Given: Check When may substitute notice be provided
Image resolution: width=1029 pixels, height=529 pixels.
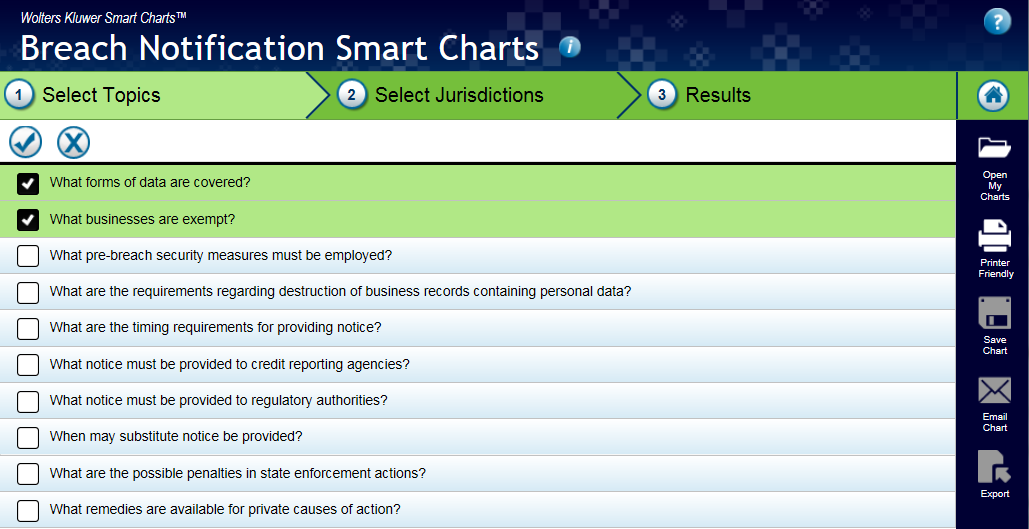Looking at the screenshot, I should click(28, 437).
